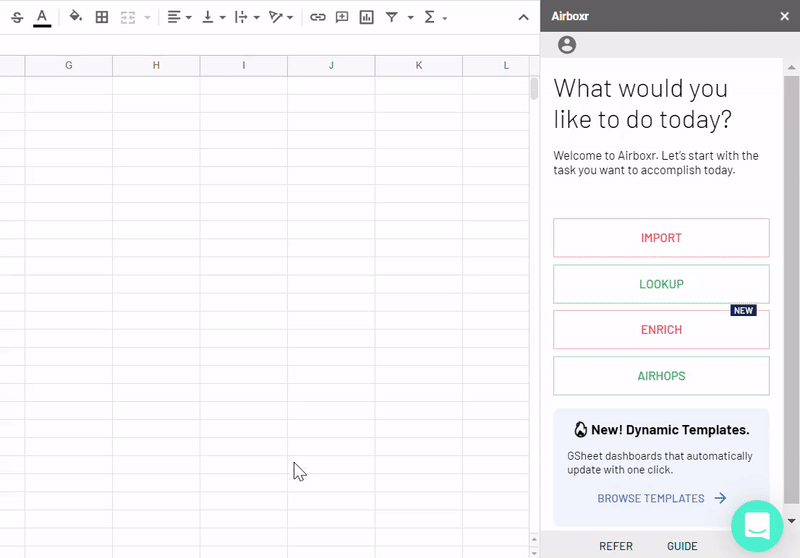The height and width of the screenshot is (558, 800).
Task: Click the text wrapping icon
Action: [241, 17]
